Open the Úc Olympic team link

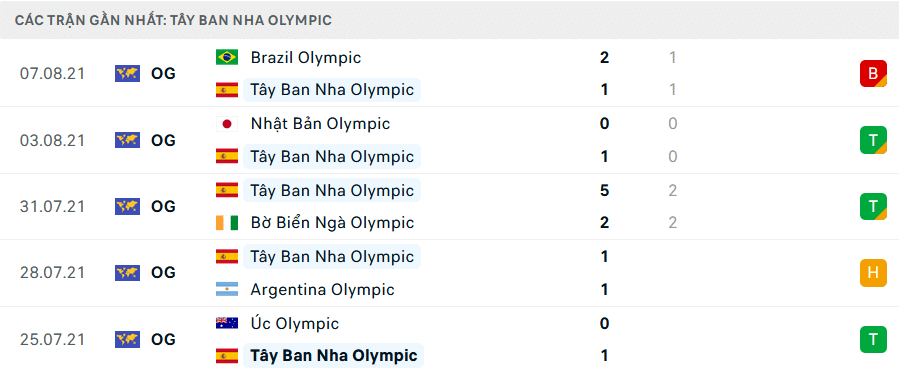(294, 323)
